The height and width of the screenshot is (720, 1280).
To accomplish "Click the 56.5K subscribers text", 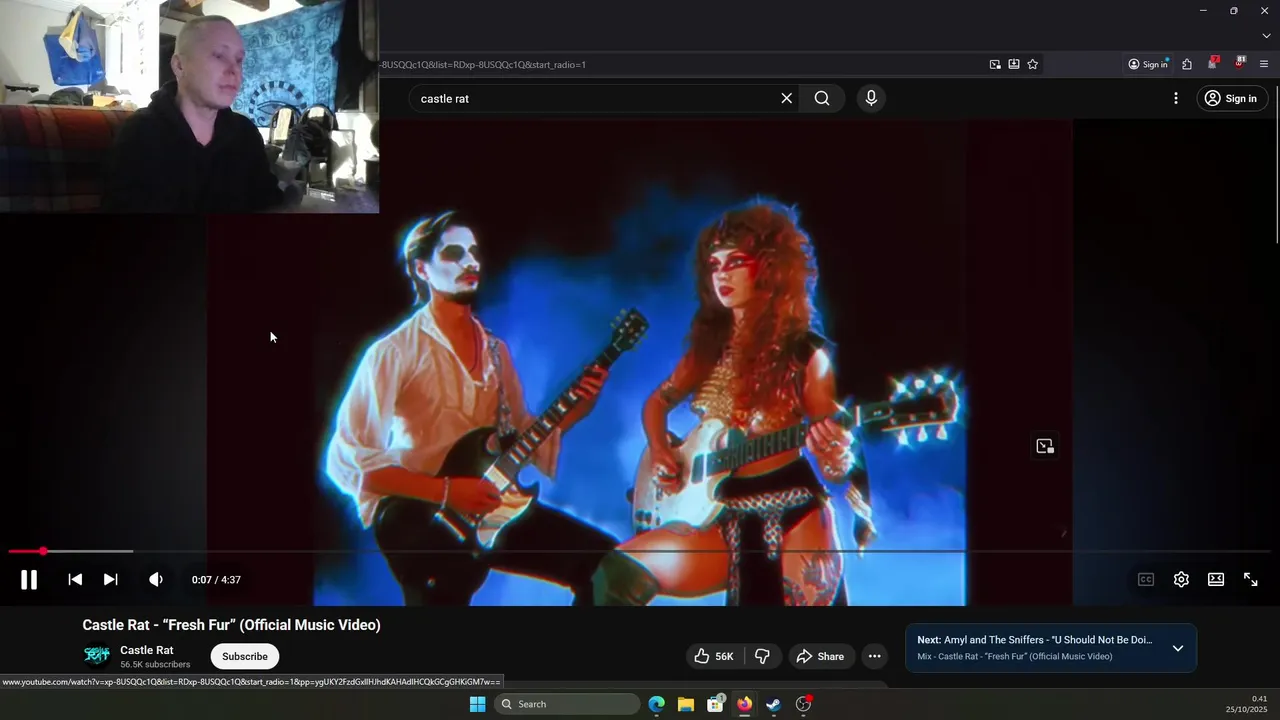I will tap(155, 664).
